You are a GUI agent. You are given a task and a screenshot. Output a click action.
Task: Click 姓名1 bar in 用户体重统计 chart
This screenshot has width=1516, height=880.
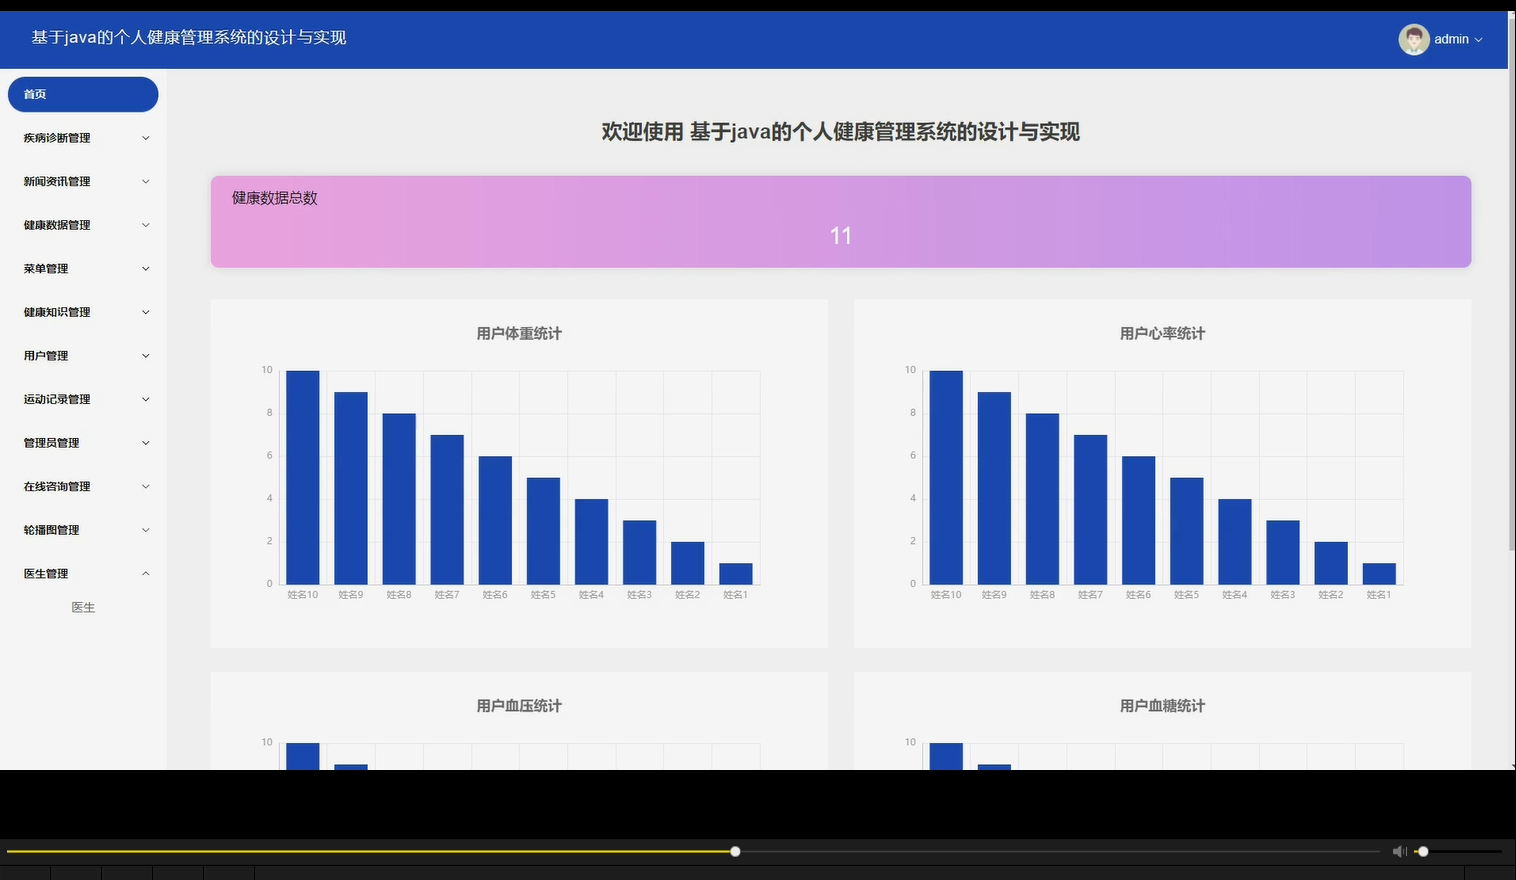[736, 574]
